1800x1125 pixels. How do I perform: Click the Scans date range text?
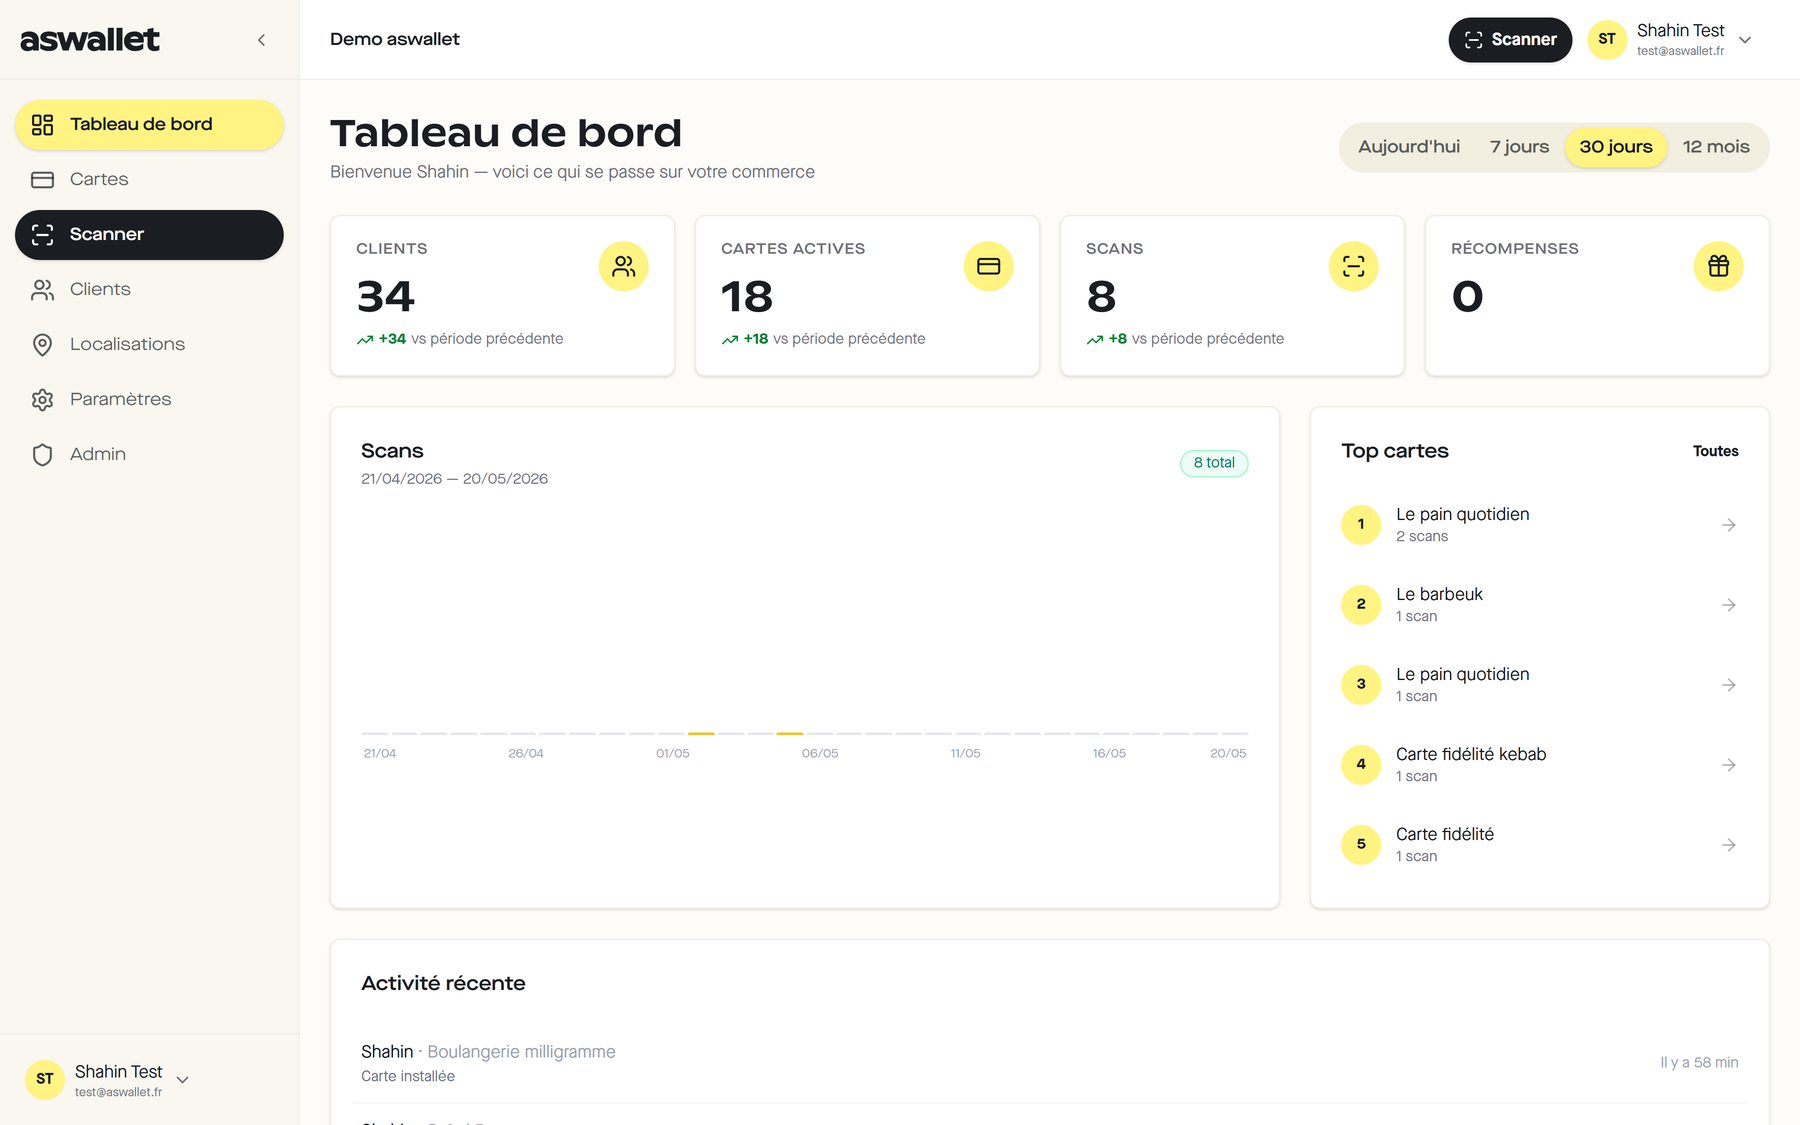[454, 479]
